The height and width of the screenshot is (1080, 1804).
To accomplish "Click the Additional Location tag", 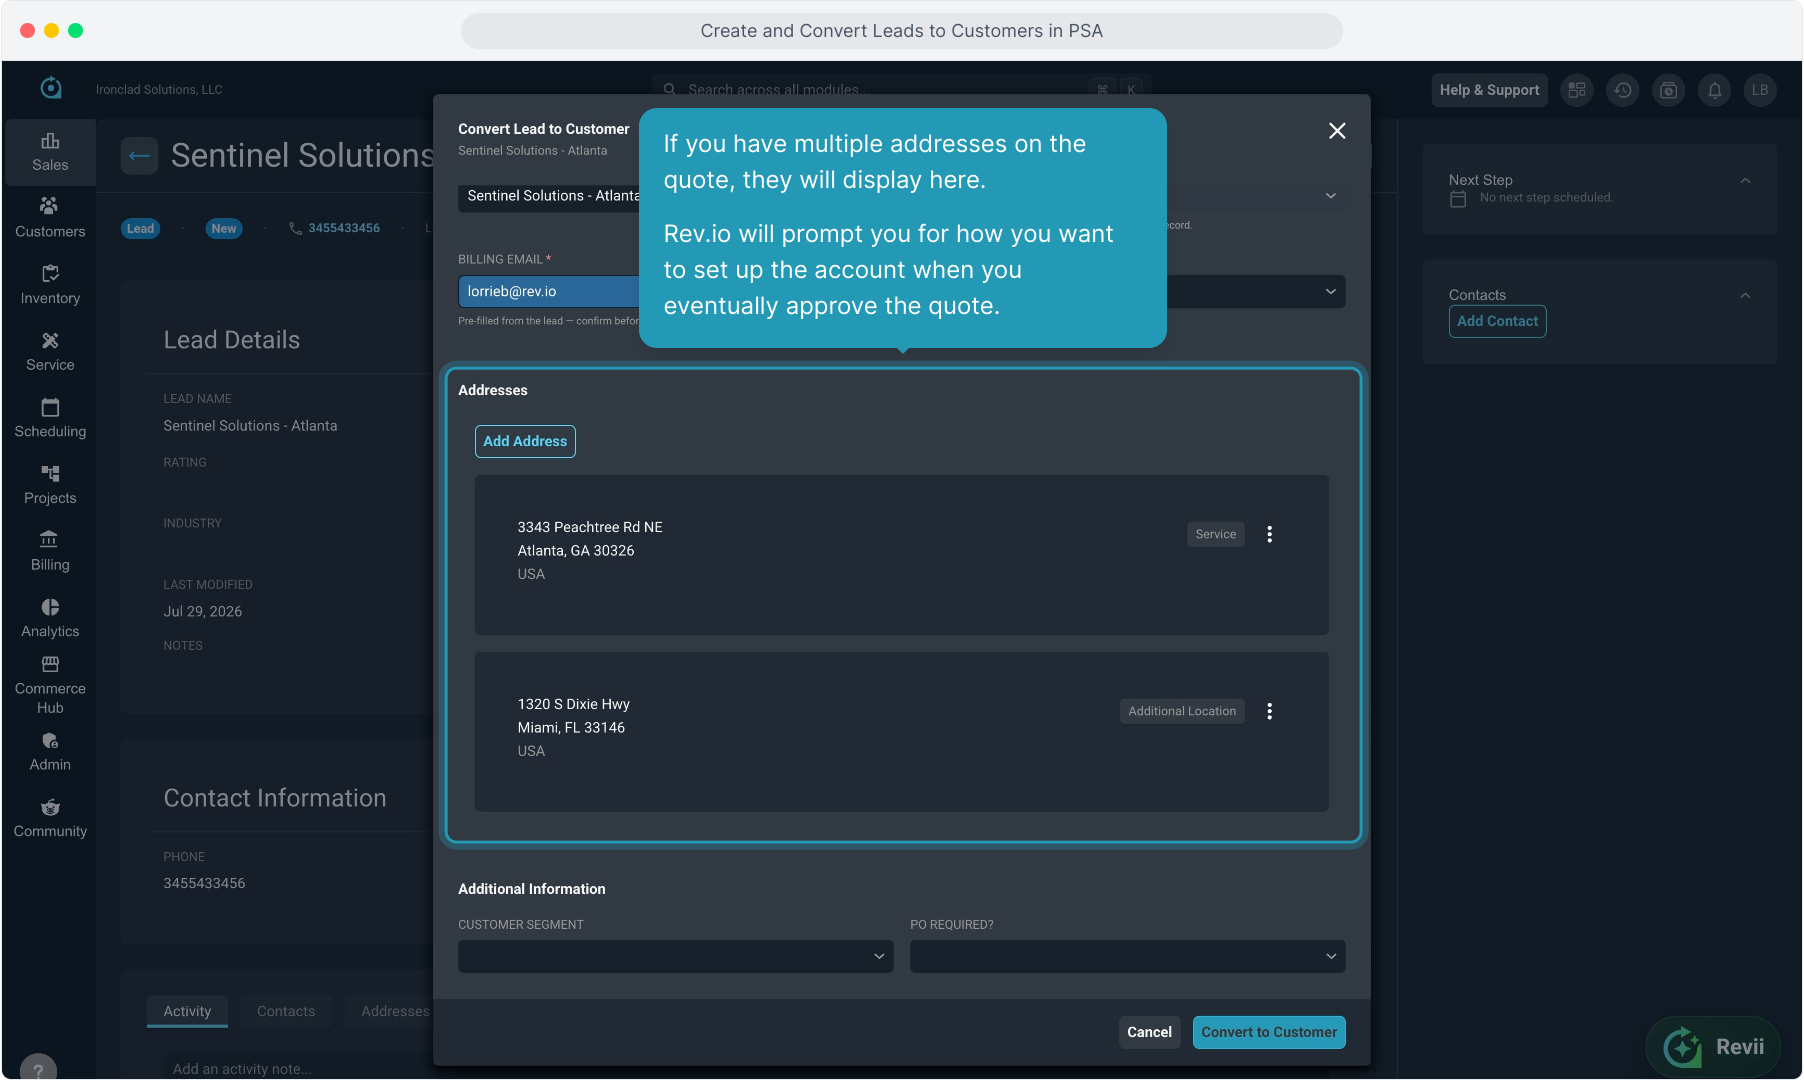I will [x=1182, y=711].
